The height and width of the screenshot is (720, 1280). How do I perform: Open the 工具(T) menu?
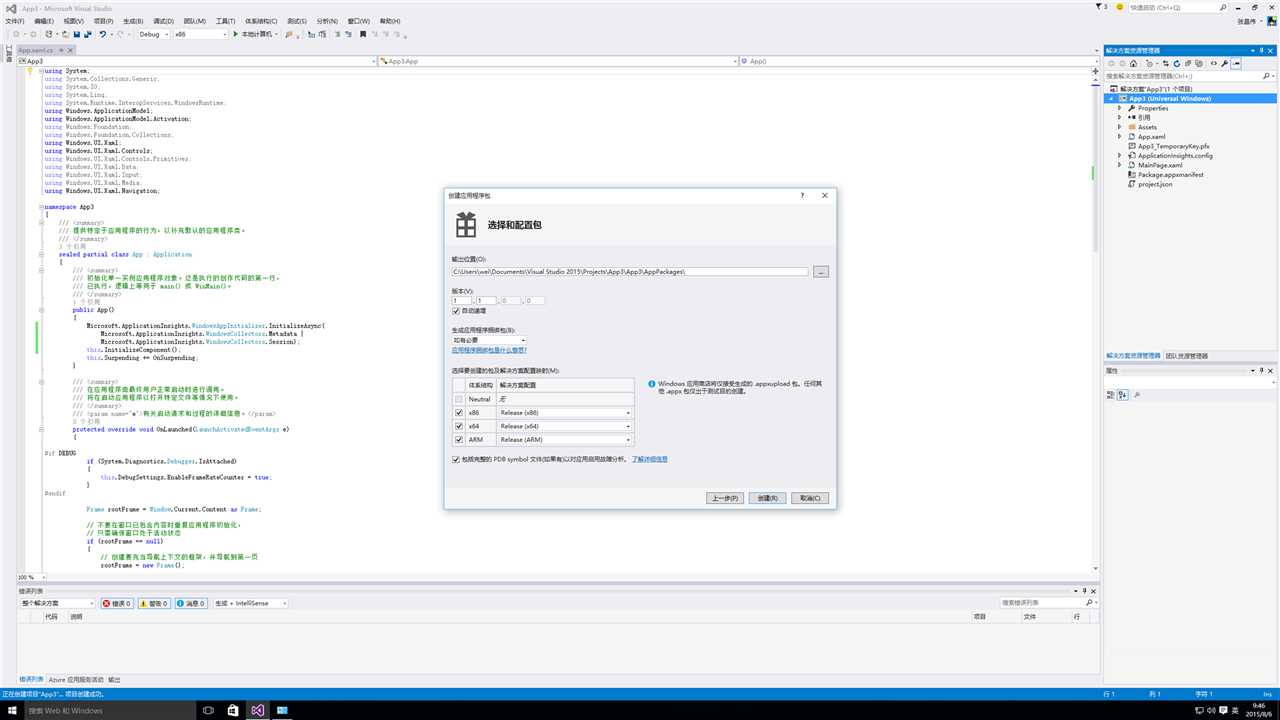(x=226, y=20)
